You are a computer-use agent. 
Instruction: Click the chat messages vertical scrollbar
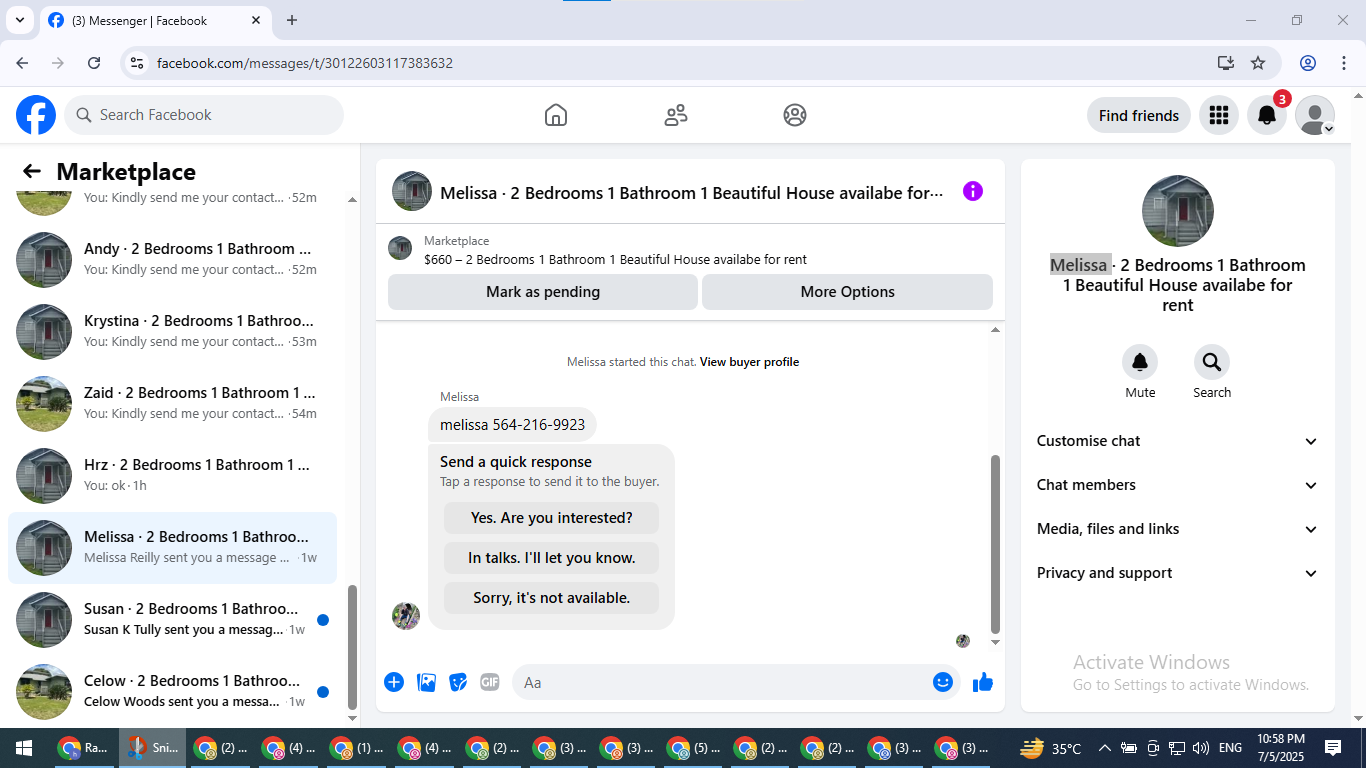coord(995,543)
